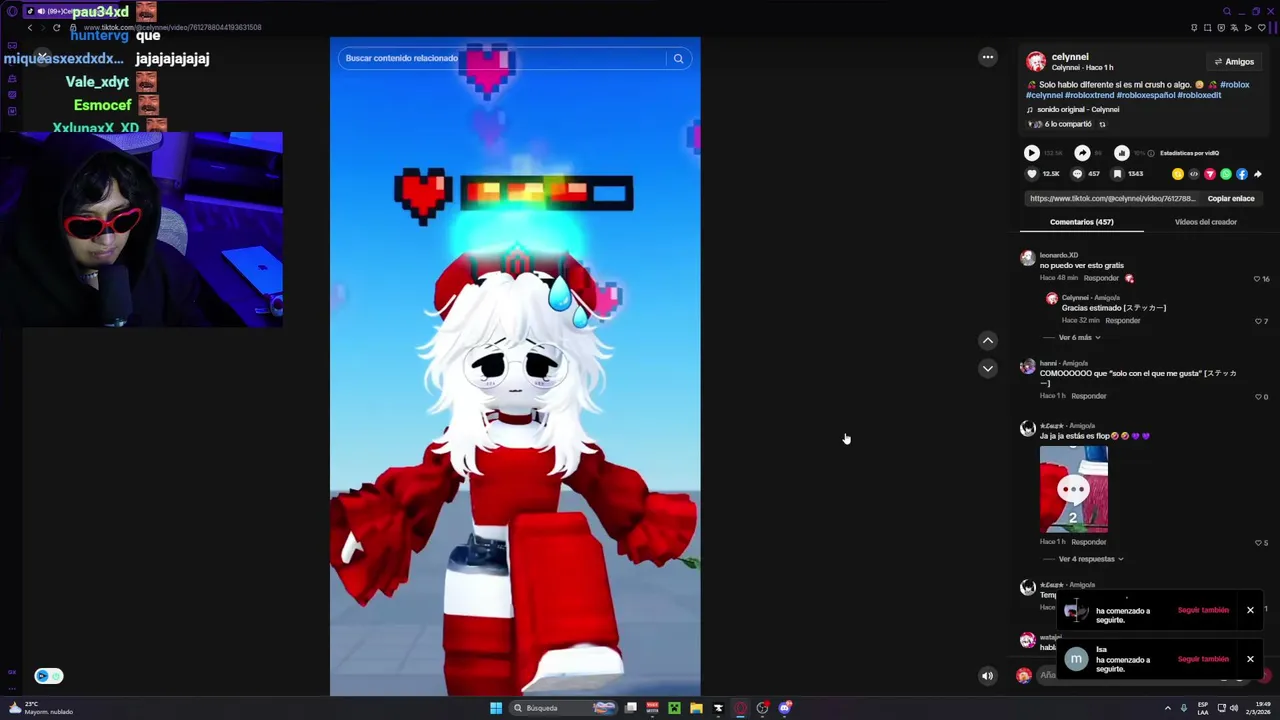
Task: Share the video to Facebook
Action: point(1242,174)
